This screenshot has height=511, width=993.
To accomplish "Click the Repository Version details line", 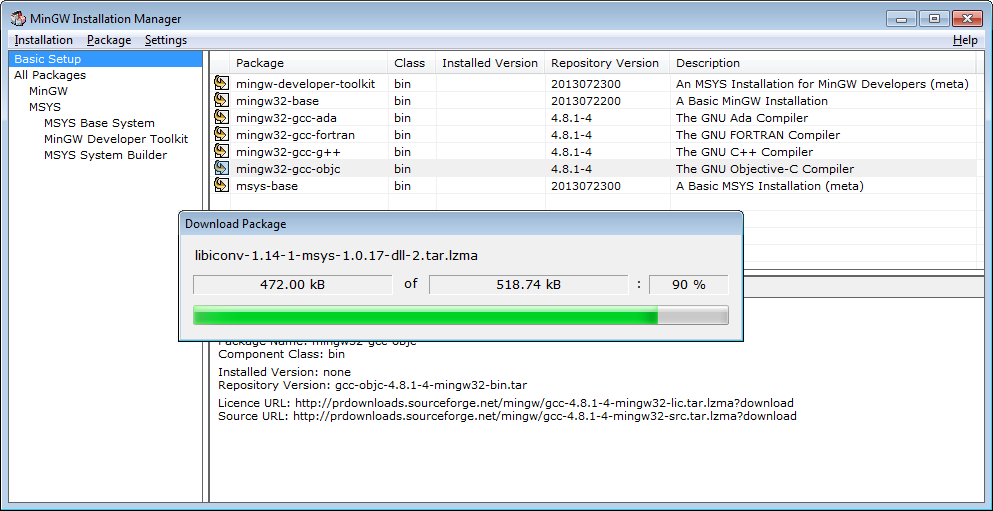I will [x=372, y=385].
